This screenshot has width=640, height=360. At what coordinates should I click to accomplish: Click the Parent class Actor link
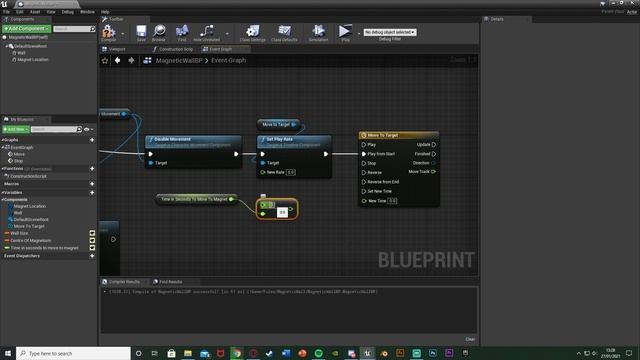(632, 12)
